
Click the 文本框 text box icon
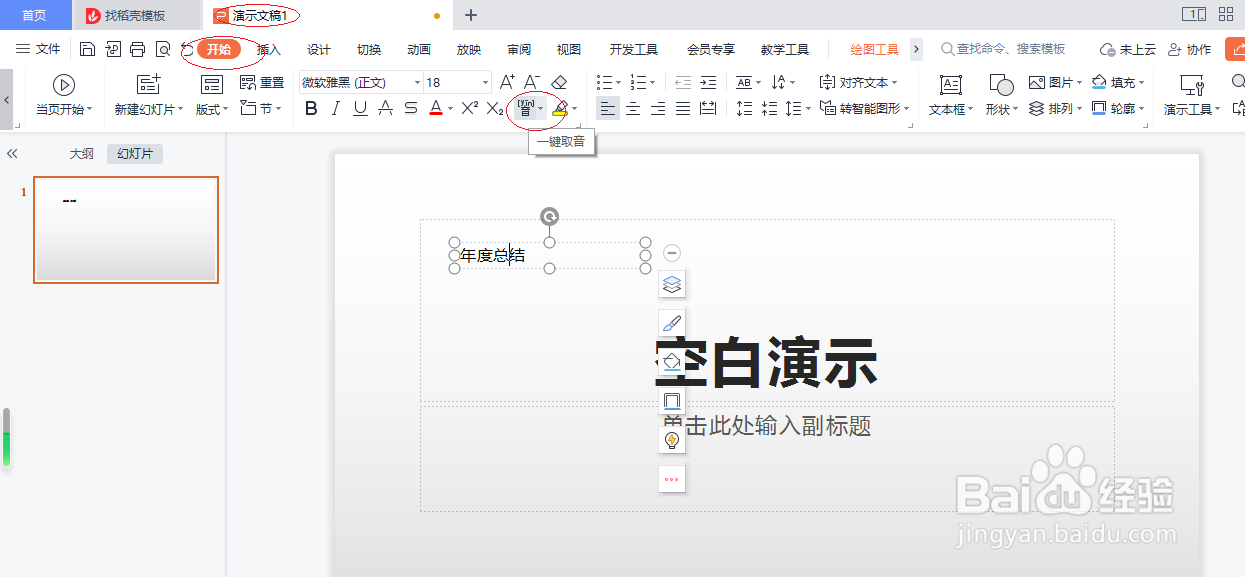(951, 85)
